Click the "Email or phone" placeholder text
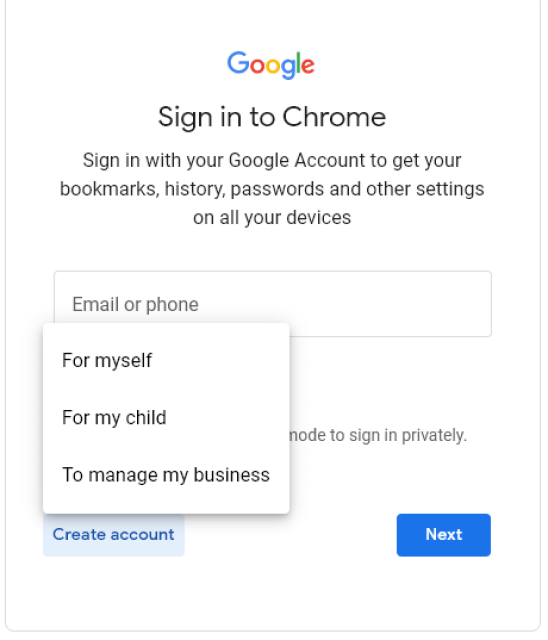 coord(135,304)
